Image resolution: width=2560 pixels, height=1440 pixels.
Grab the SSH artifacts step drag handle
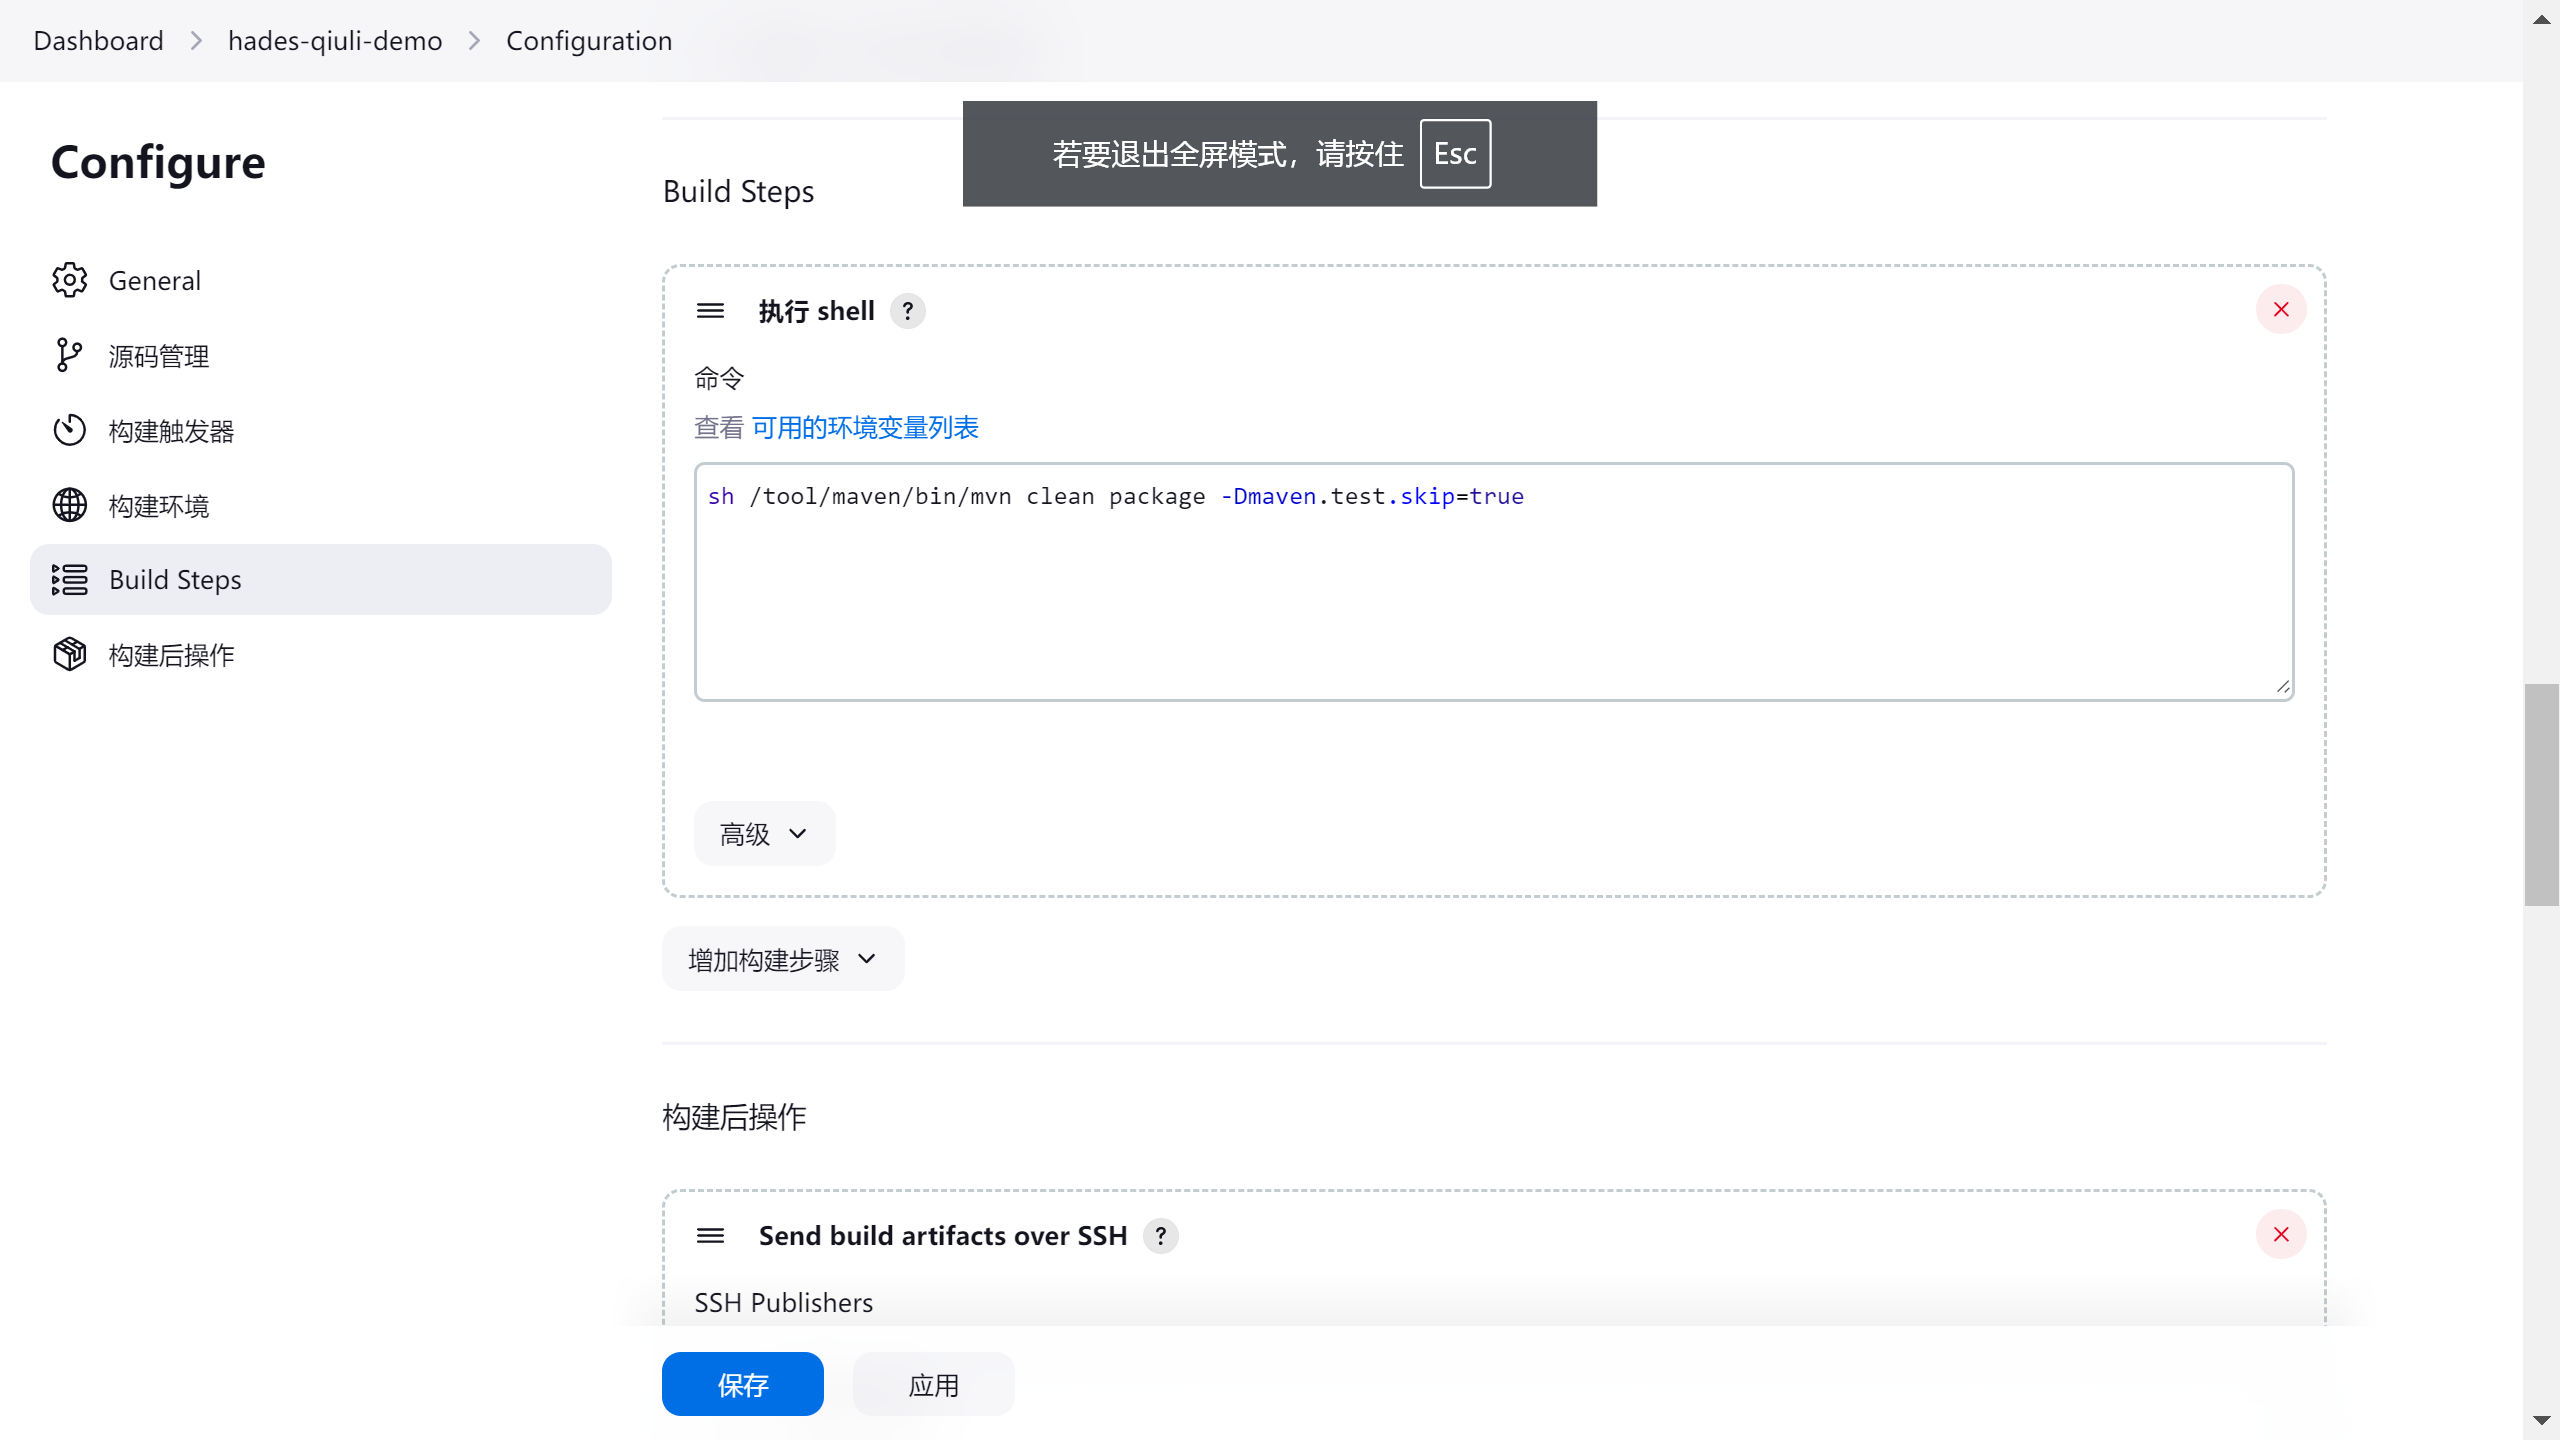tap(710, 1236)
